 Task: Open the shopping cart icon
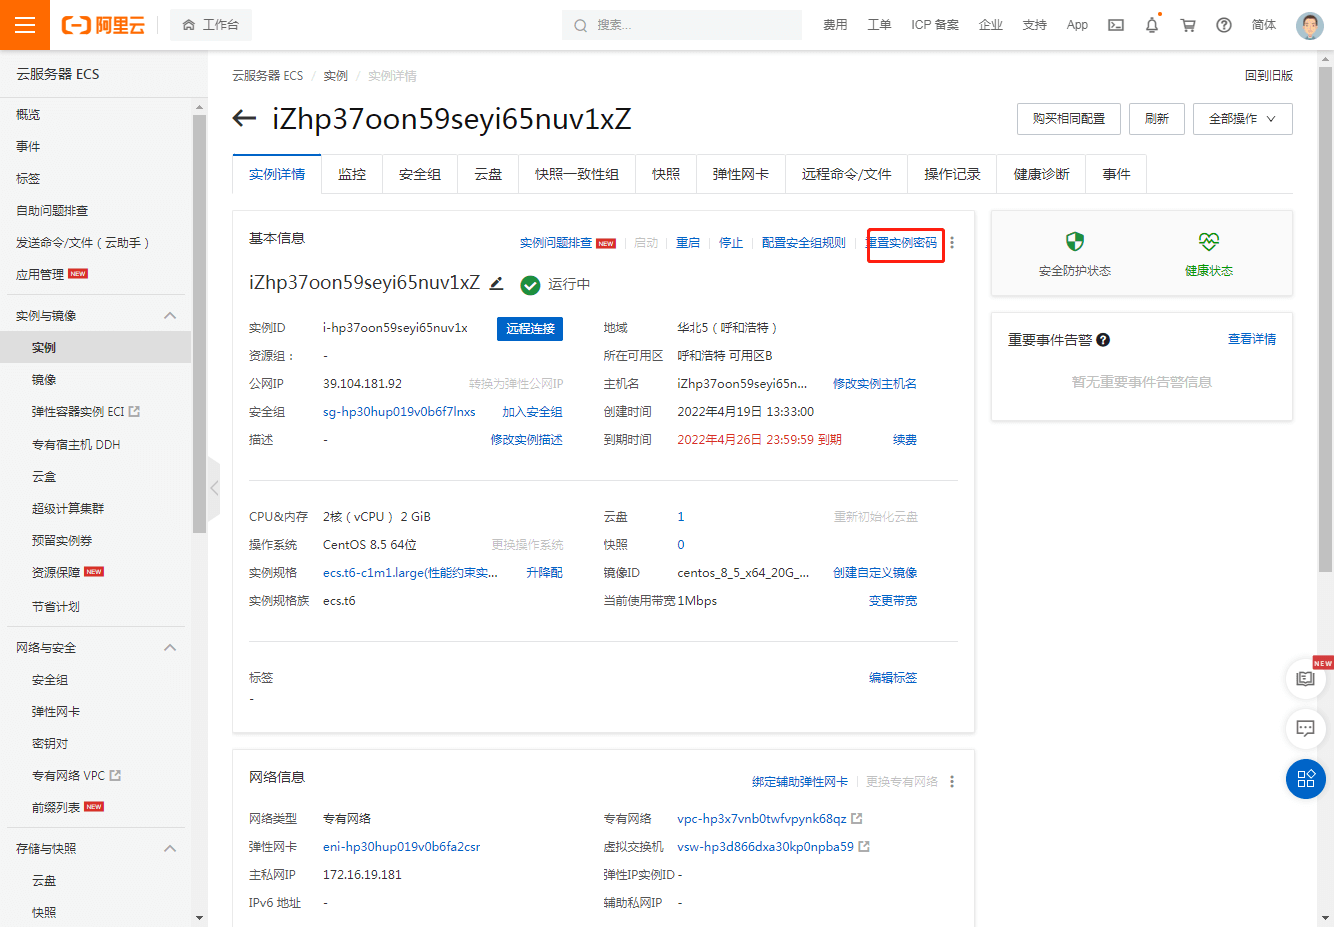(1188, 25)
